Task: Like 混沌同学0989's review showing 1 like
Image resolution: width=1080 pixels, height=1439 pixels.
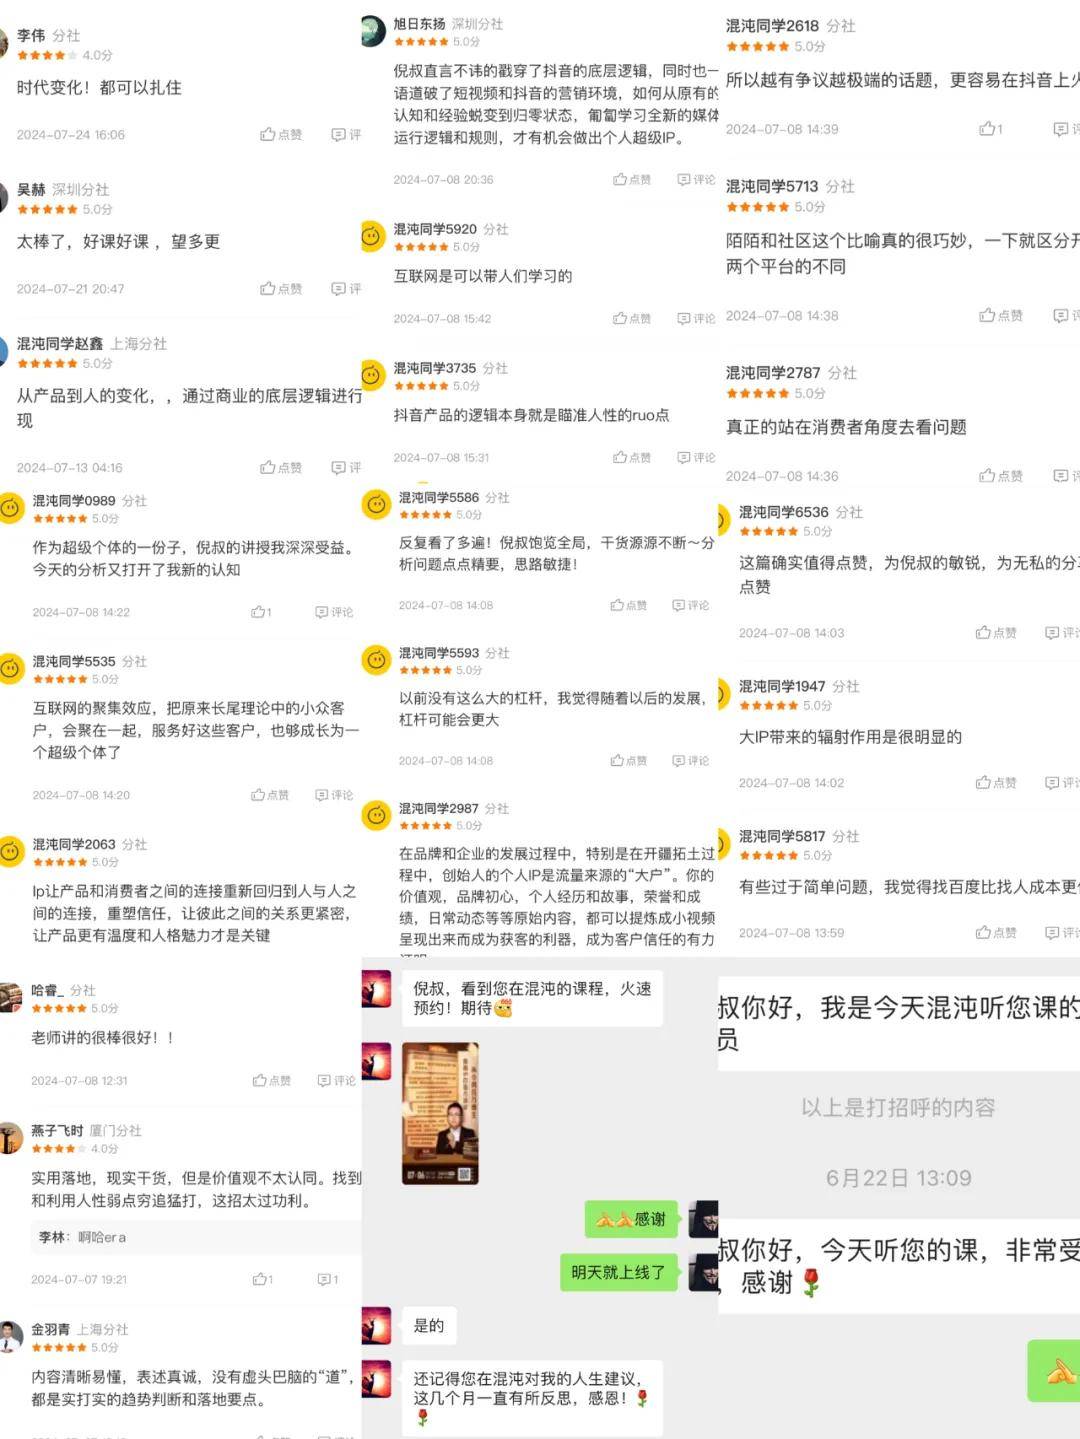Action: tap(261, 612)
